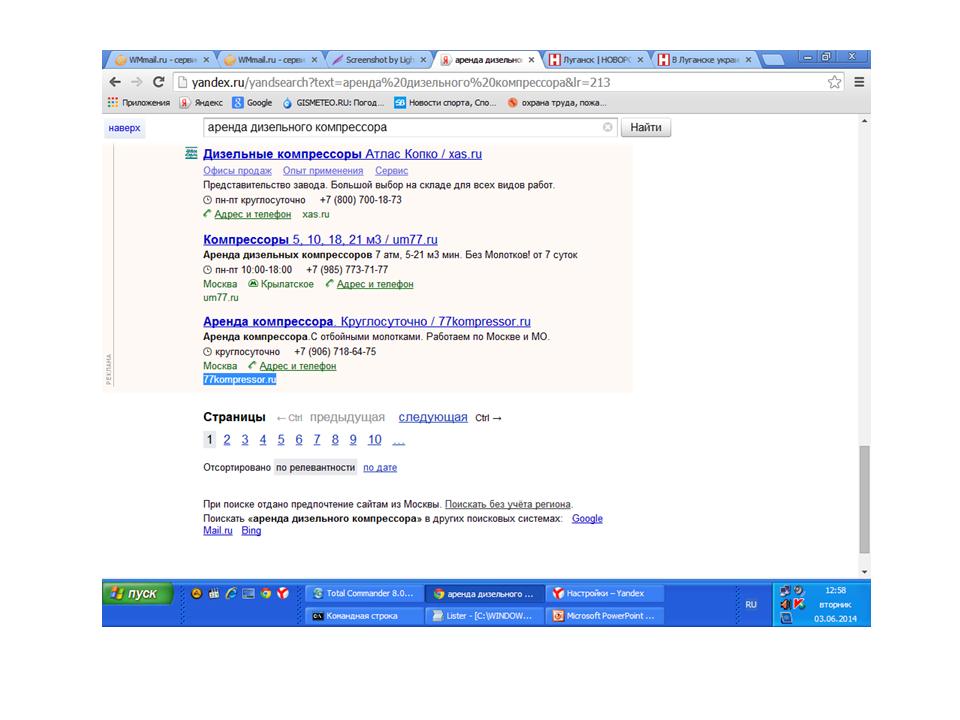The image size is (960, 720).
Task: Click the наверх link
Action: tap(124, 128)
